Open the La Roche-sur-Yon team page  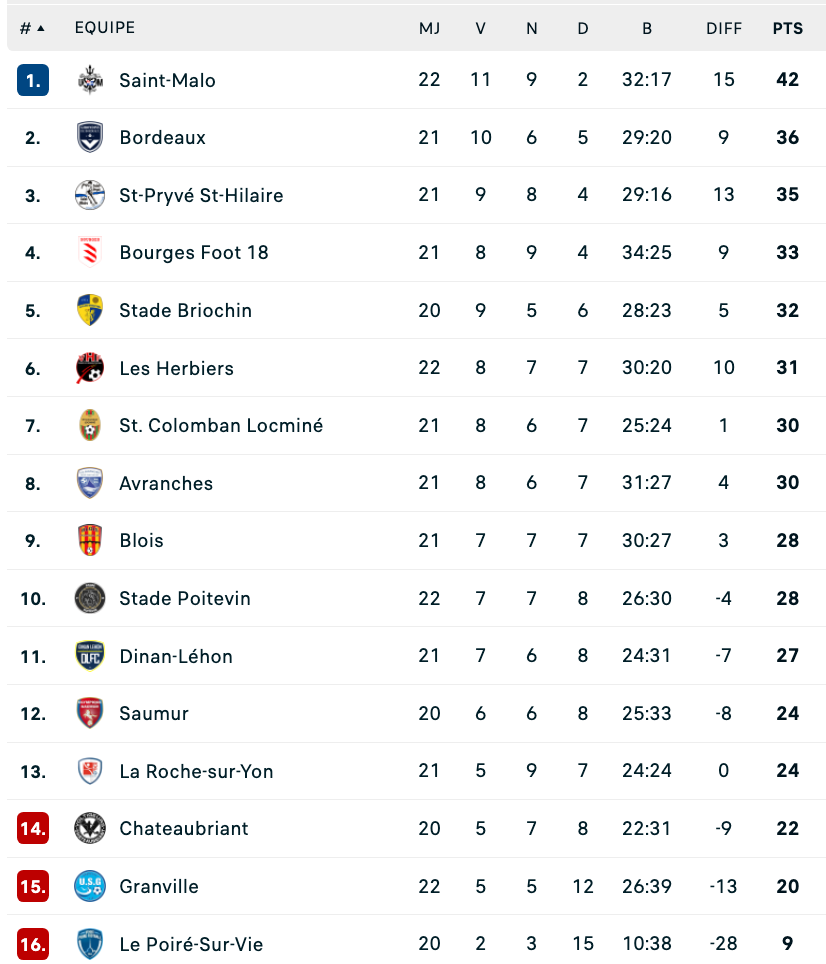click(196, 771)
